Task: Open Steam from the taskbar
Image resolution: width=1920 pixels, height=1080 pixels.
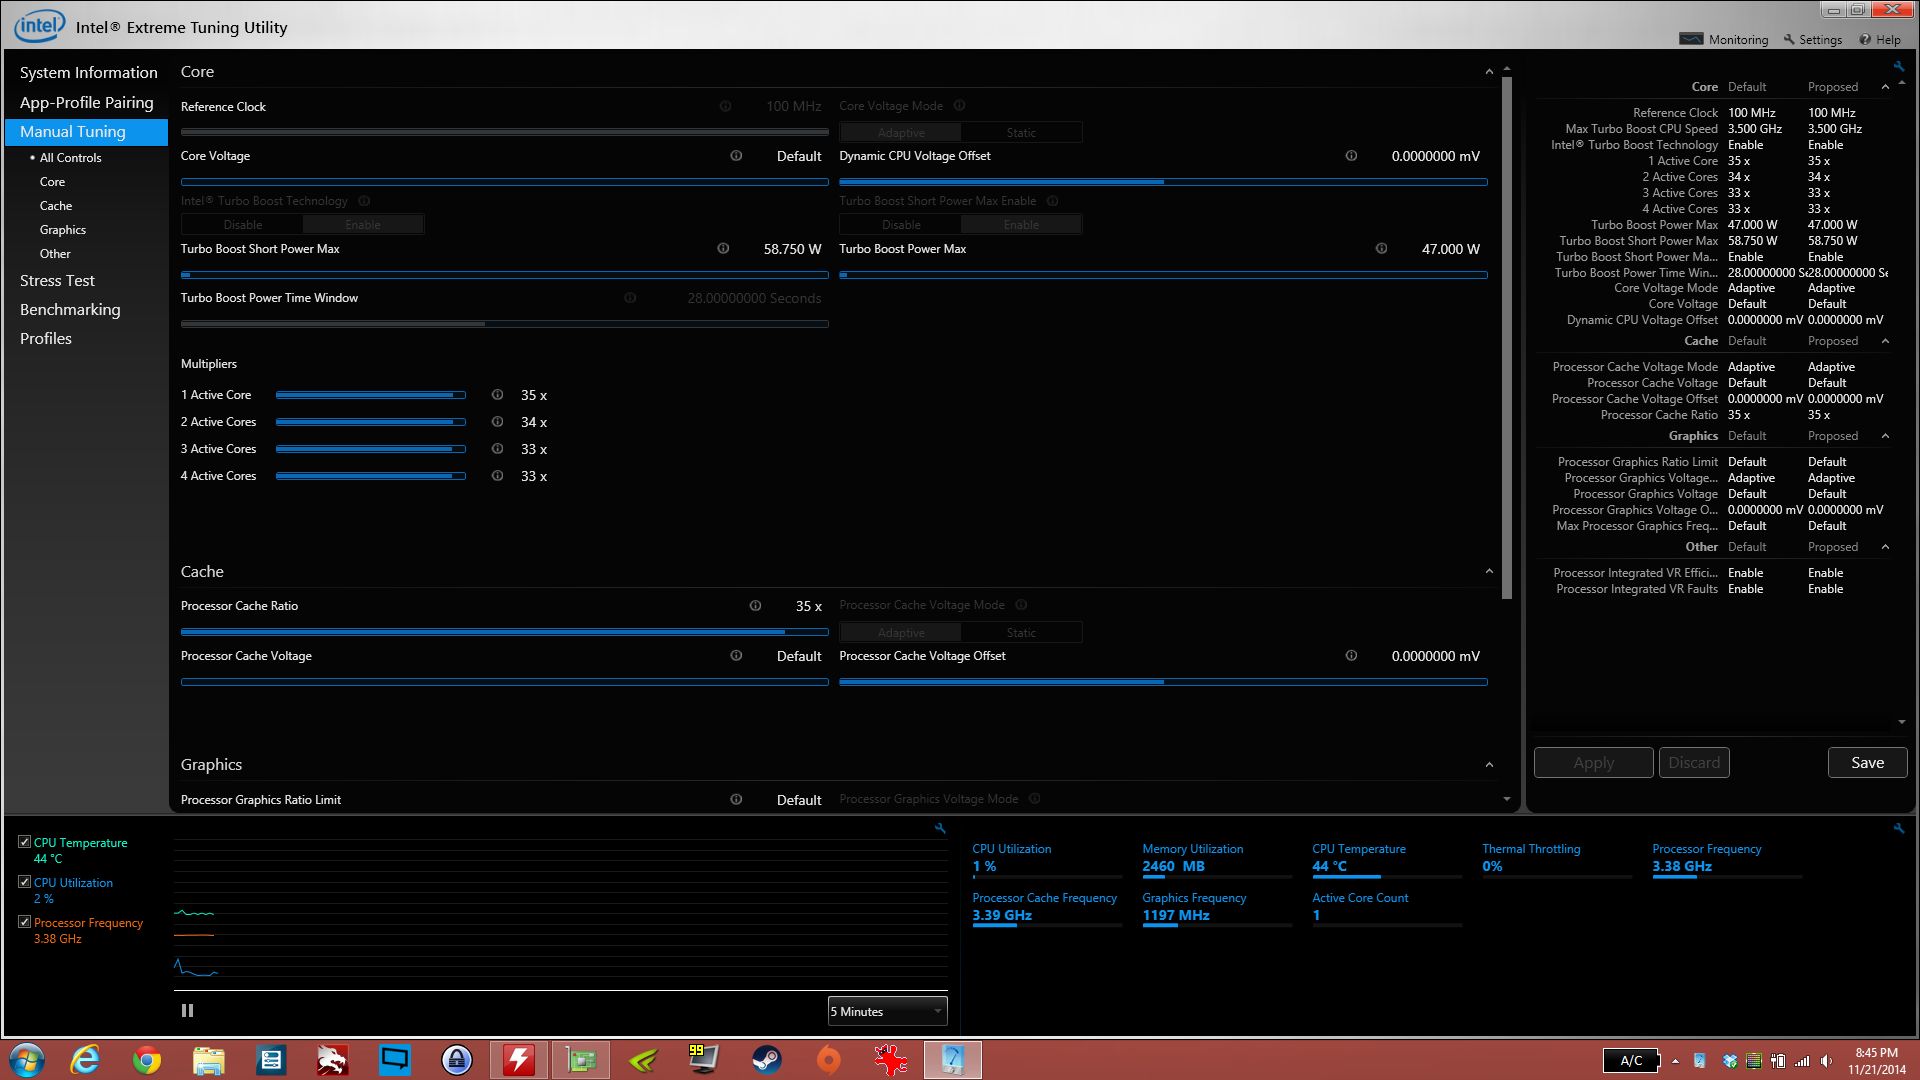Action: click(767, 1060)
